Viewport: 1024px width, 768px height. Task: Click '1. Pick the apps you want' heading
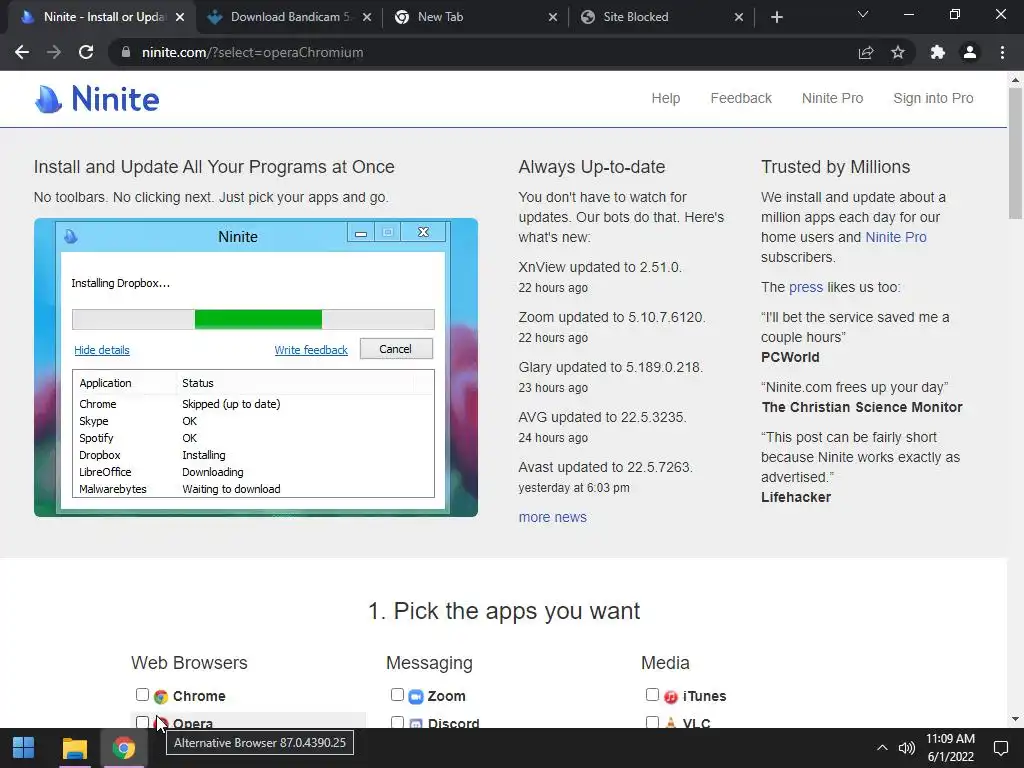(504, 611)
